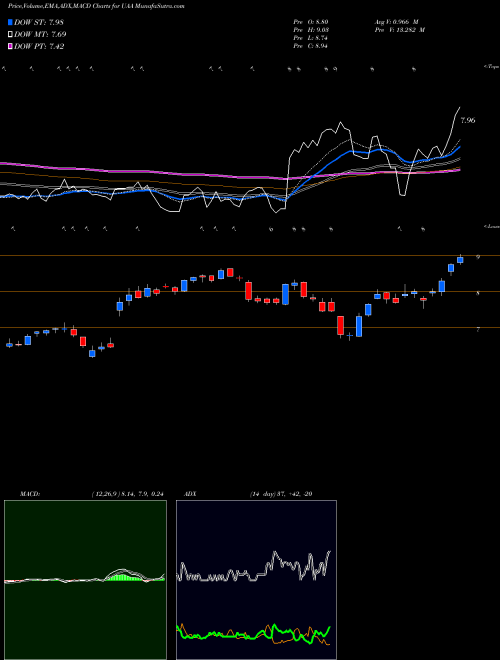
Task: Click the last blue candlestick near price 9
Action: tap(460, 260)
